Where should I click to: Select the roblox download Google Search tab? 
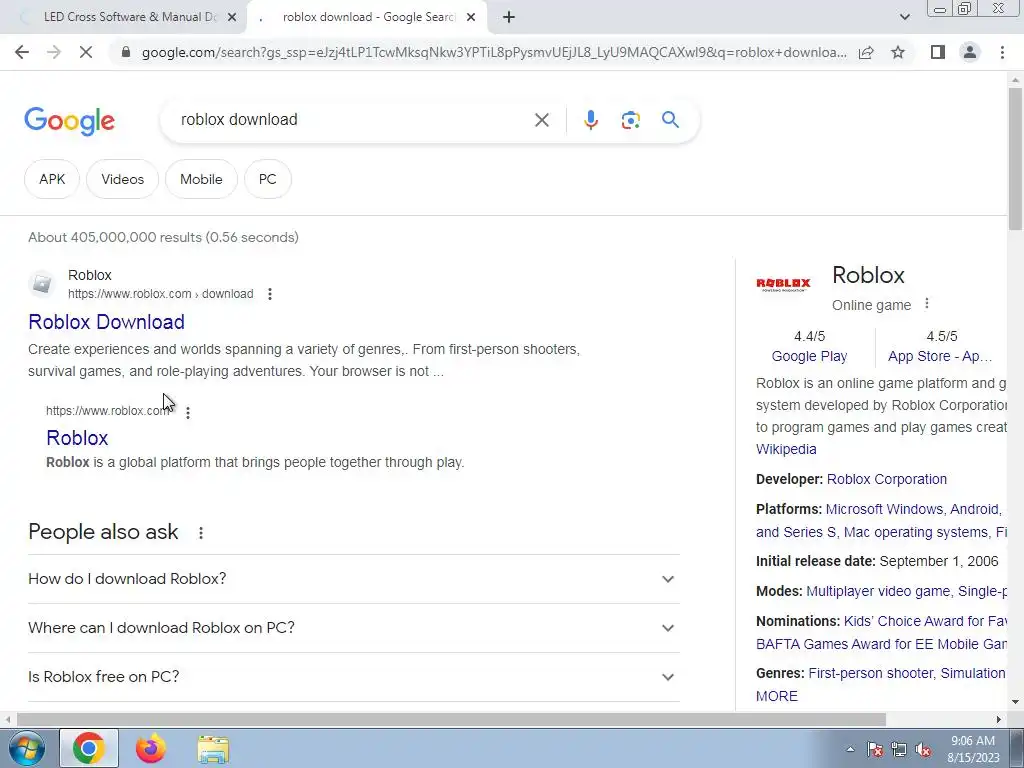(368, 17)
